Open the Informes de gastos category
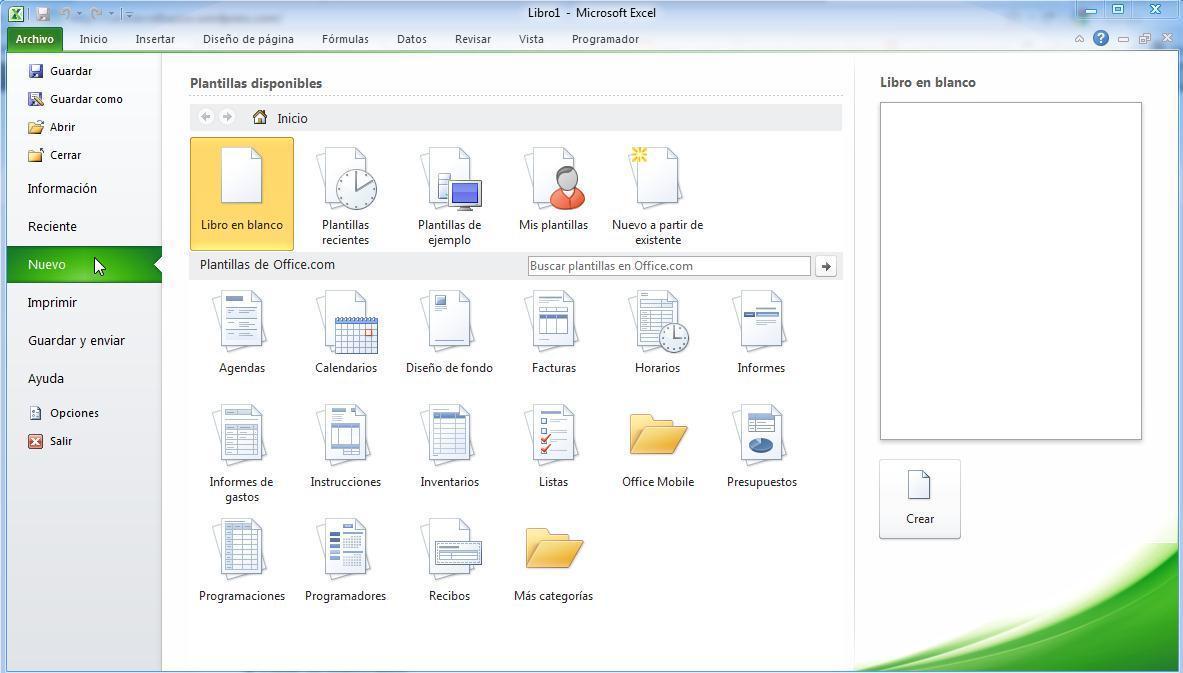This screenshot has width=1183, height=673. click(x=241, y=453)
